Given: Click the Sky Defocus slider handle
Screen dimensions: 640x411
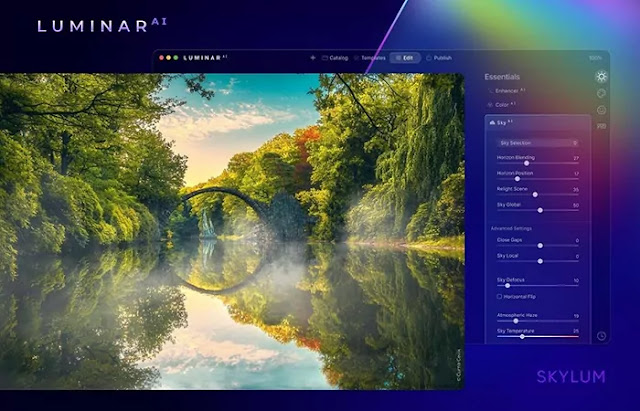Looking at the screenshot, I should (x=507, y=286).
